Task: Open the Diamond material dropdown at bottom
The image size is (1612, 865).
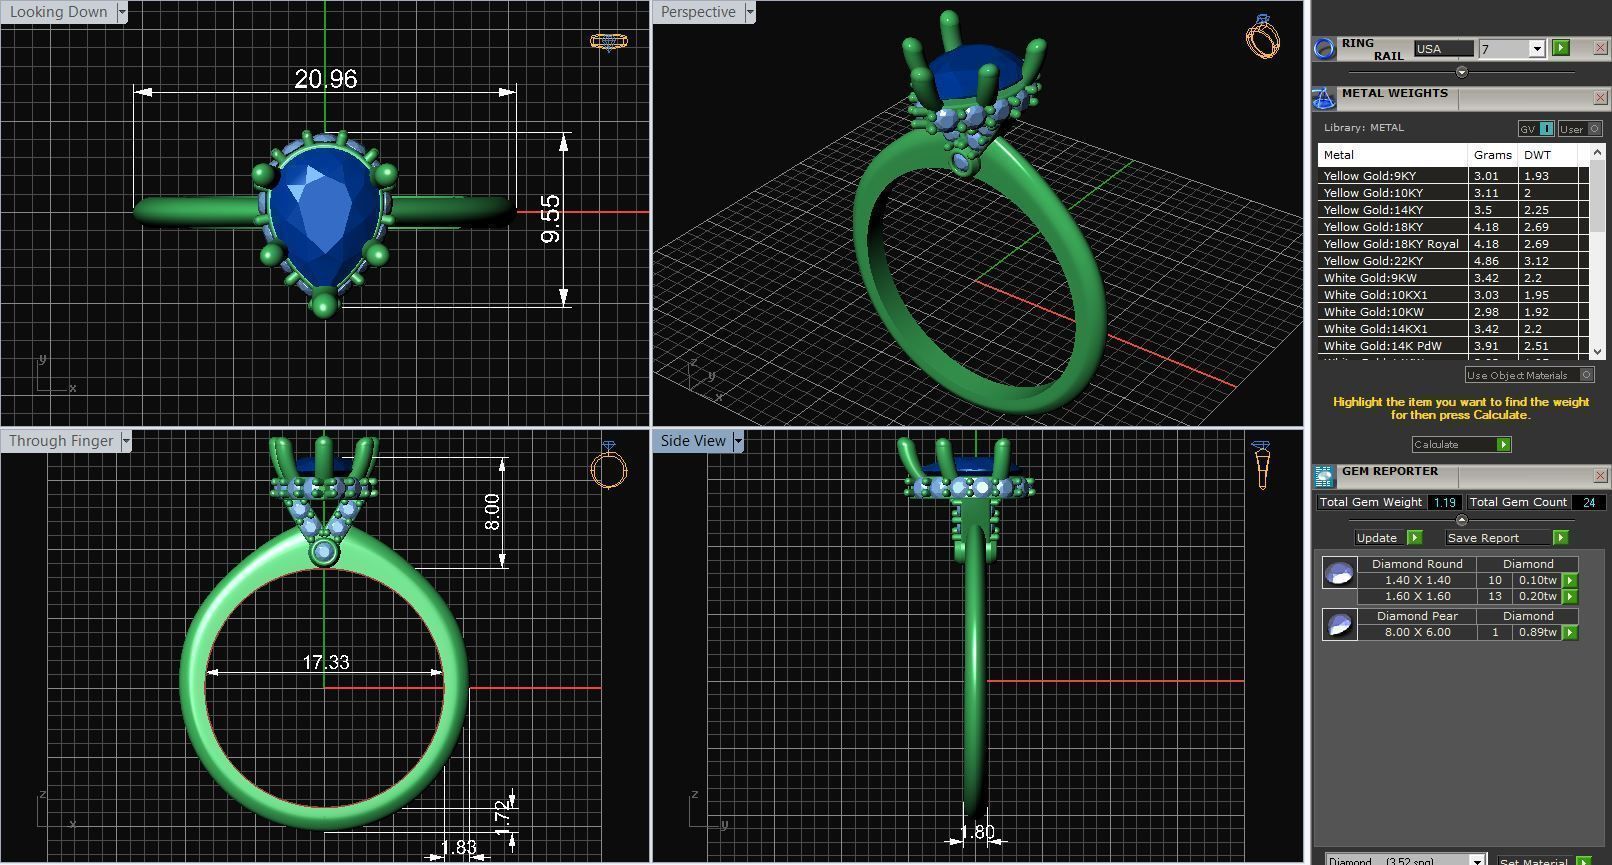Action: 1476,861
